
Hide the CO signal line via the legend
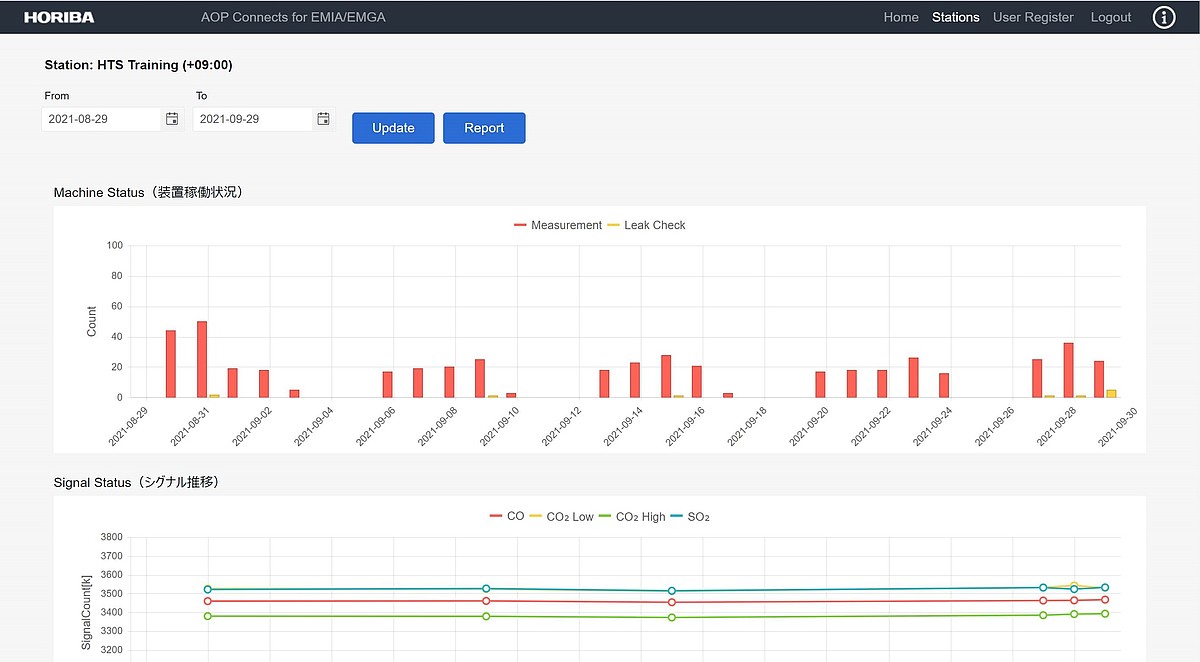(x=507, y=516)
